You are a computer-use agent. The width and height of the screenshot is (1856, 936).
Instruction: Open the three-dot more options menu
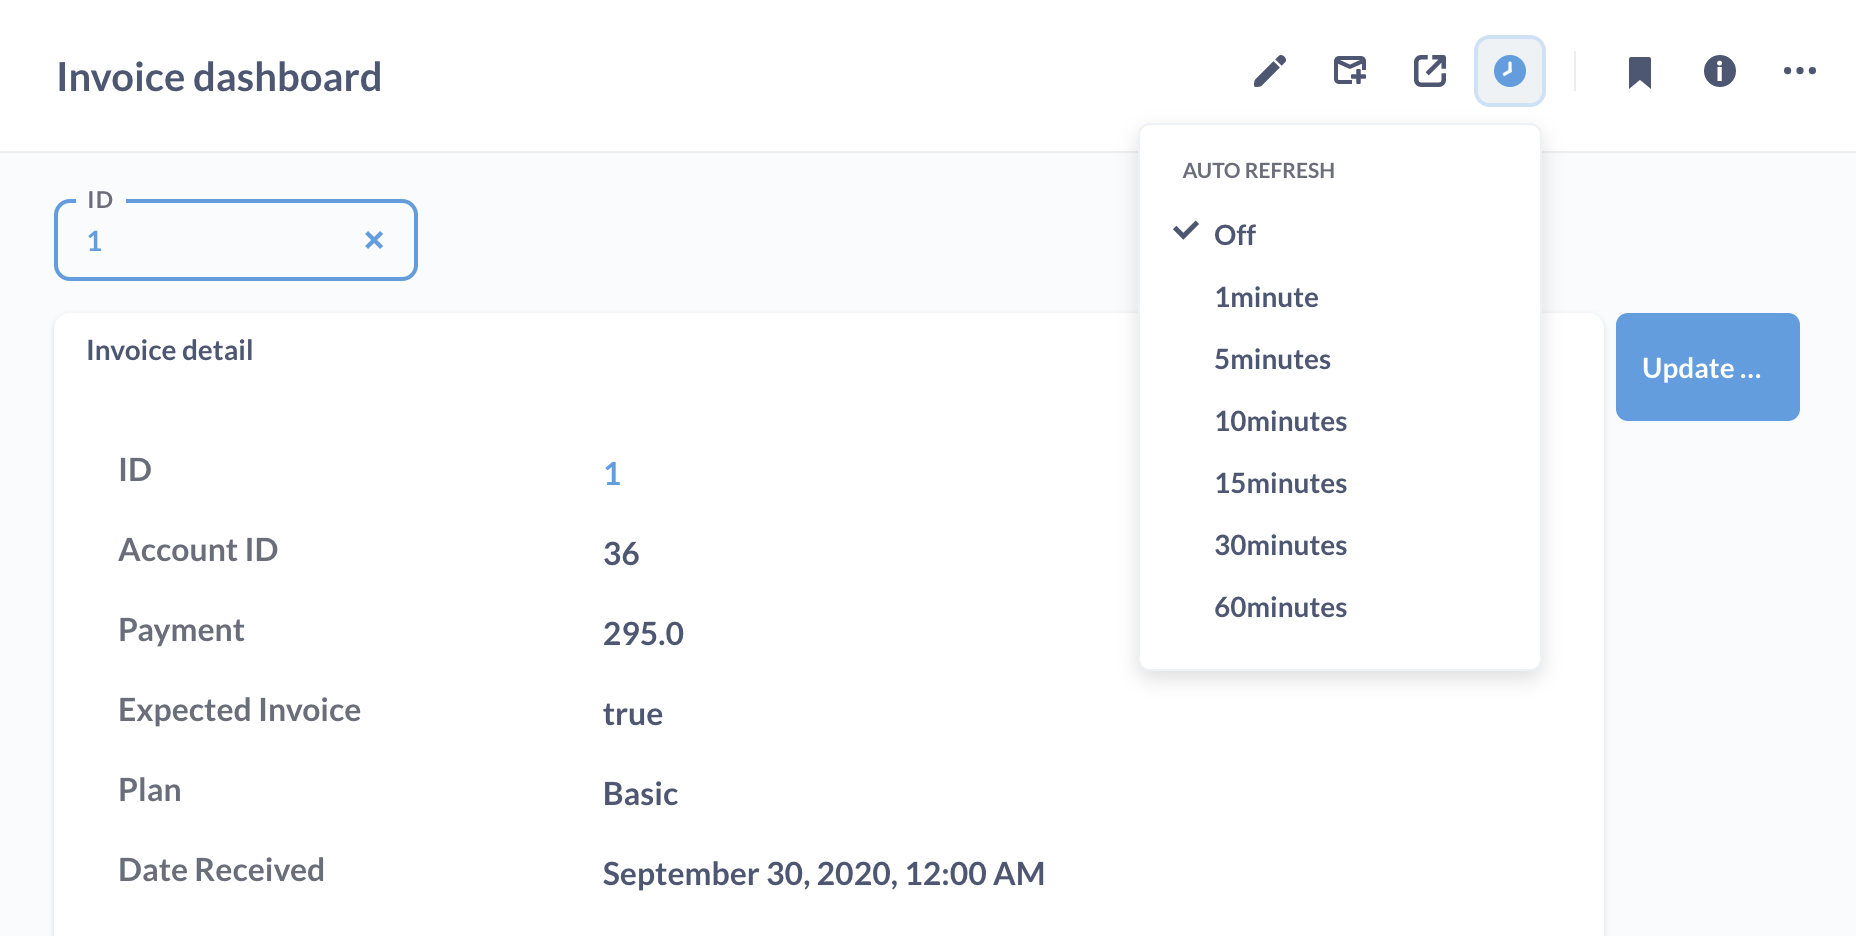click(x=1800, y=71)
